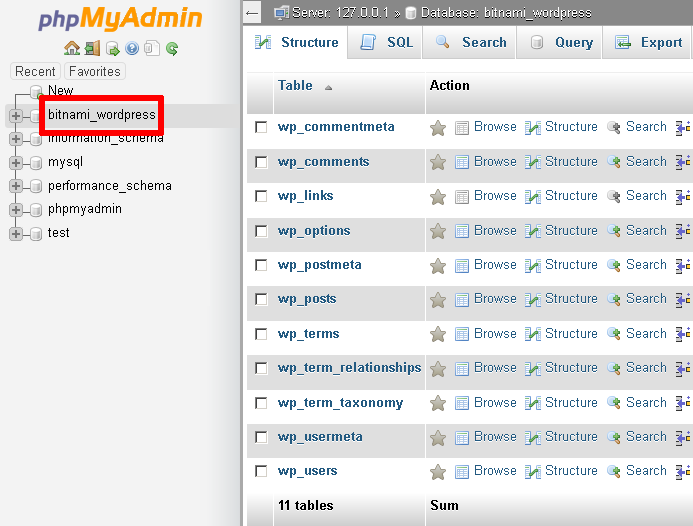
Task: Click the Log out door icon
Action: tap(92, 48)
